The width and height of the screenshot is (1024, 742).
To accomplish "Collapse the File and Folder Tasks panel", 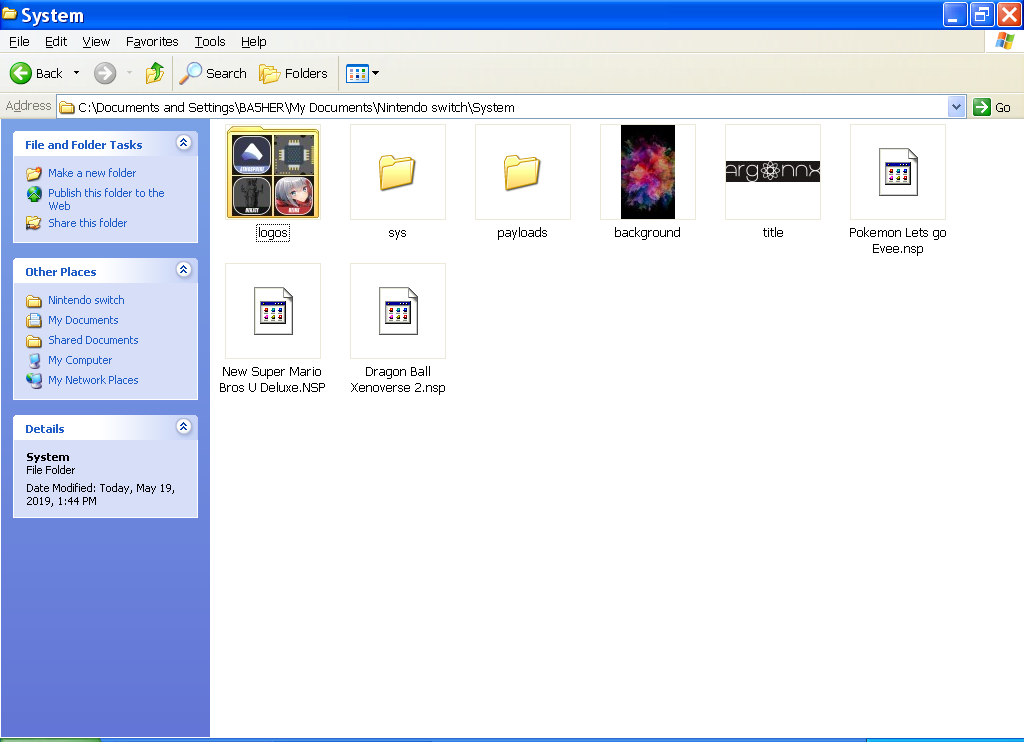I will [x=184, y=142].
